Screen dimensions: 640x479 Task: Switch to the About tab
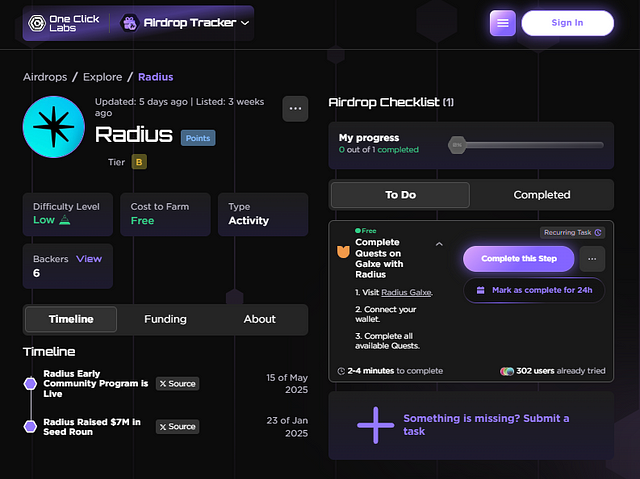point(260,319)
